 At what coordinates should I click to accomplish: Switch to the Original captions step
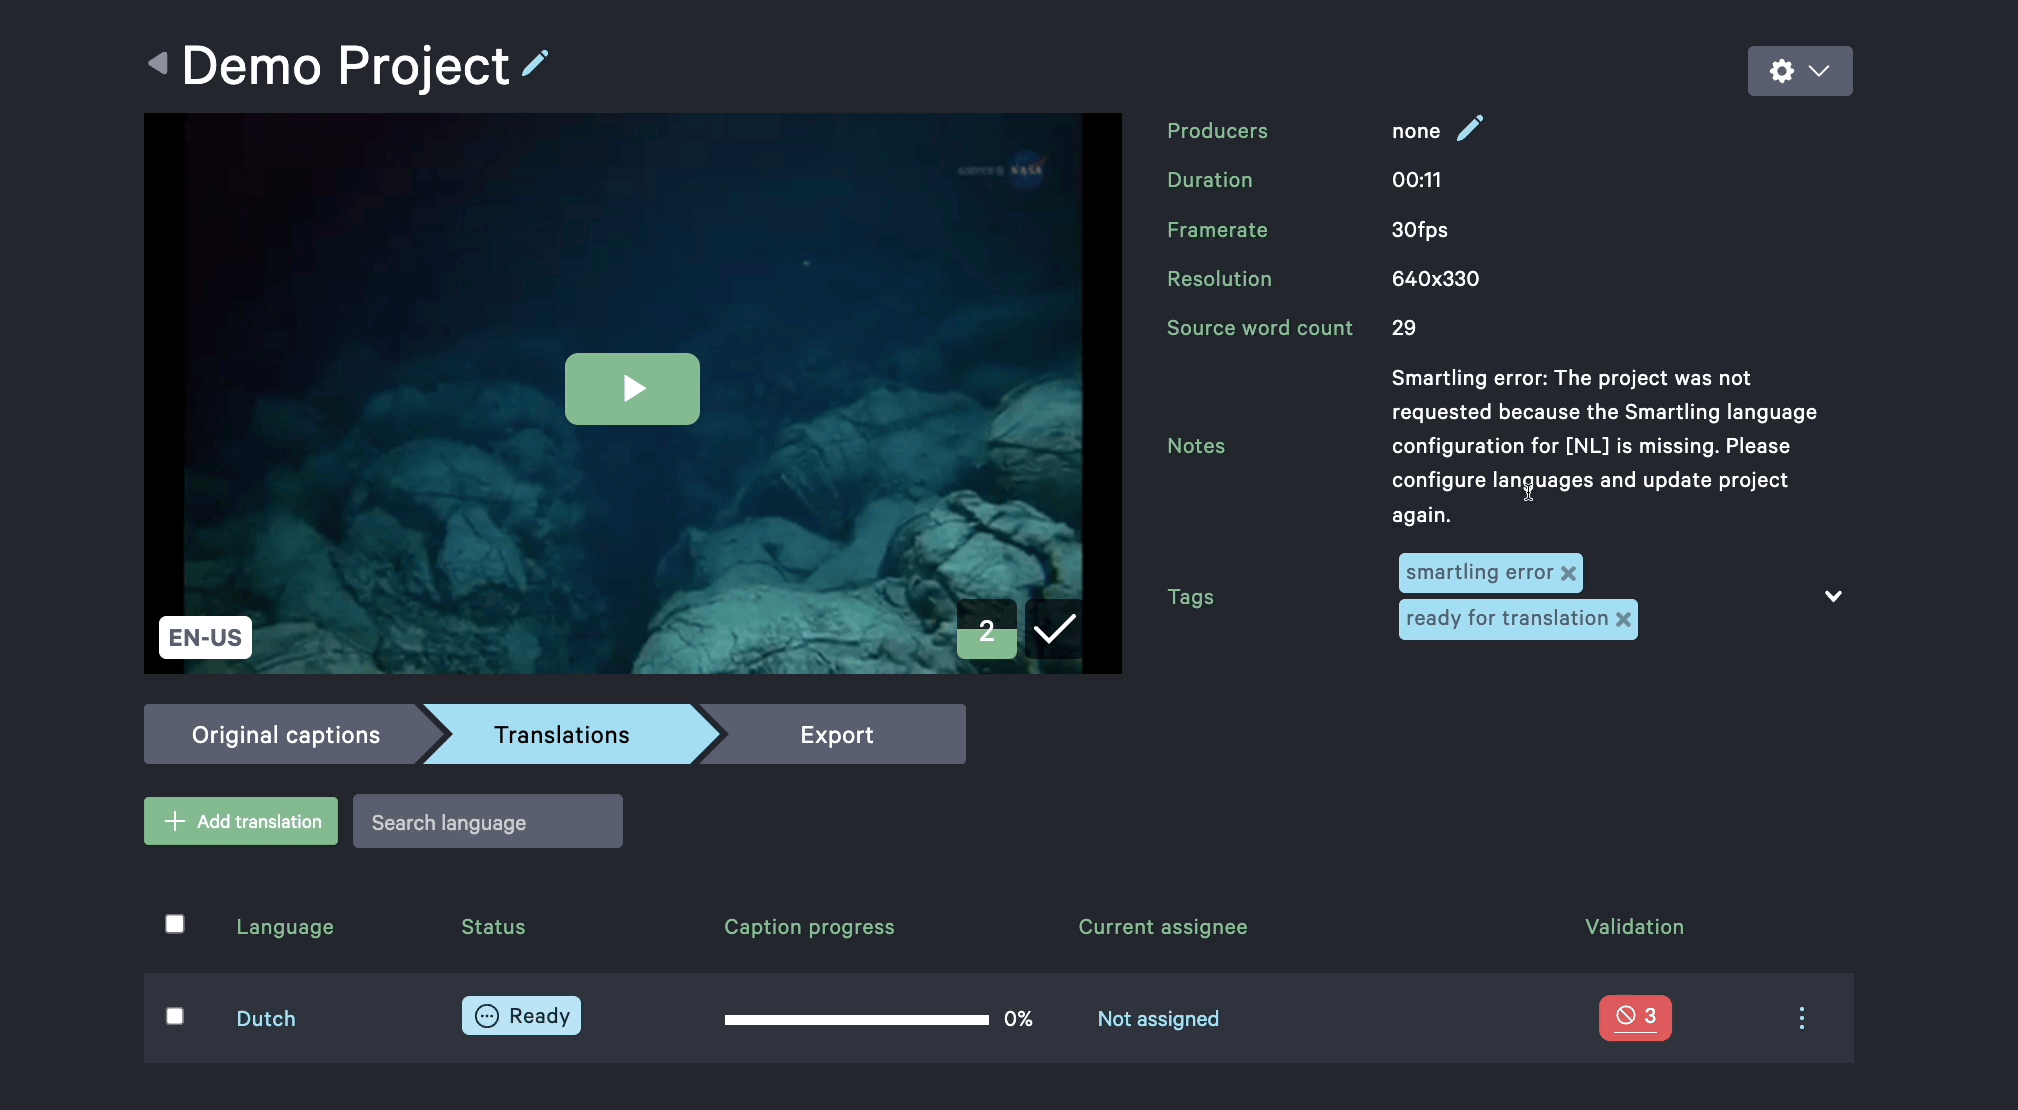(286, 734)
